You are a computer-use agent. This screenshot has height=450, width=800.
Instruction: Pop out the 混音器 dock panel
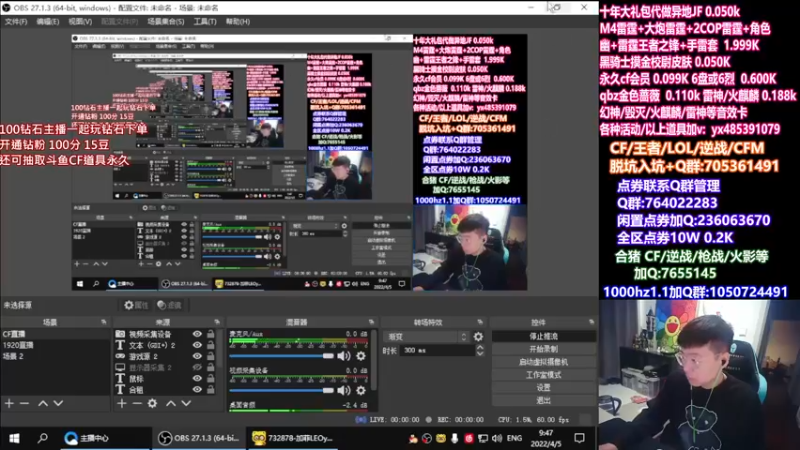click(371, 322)
